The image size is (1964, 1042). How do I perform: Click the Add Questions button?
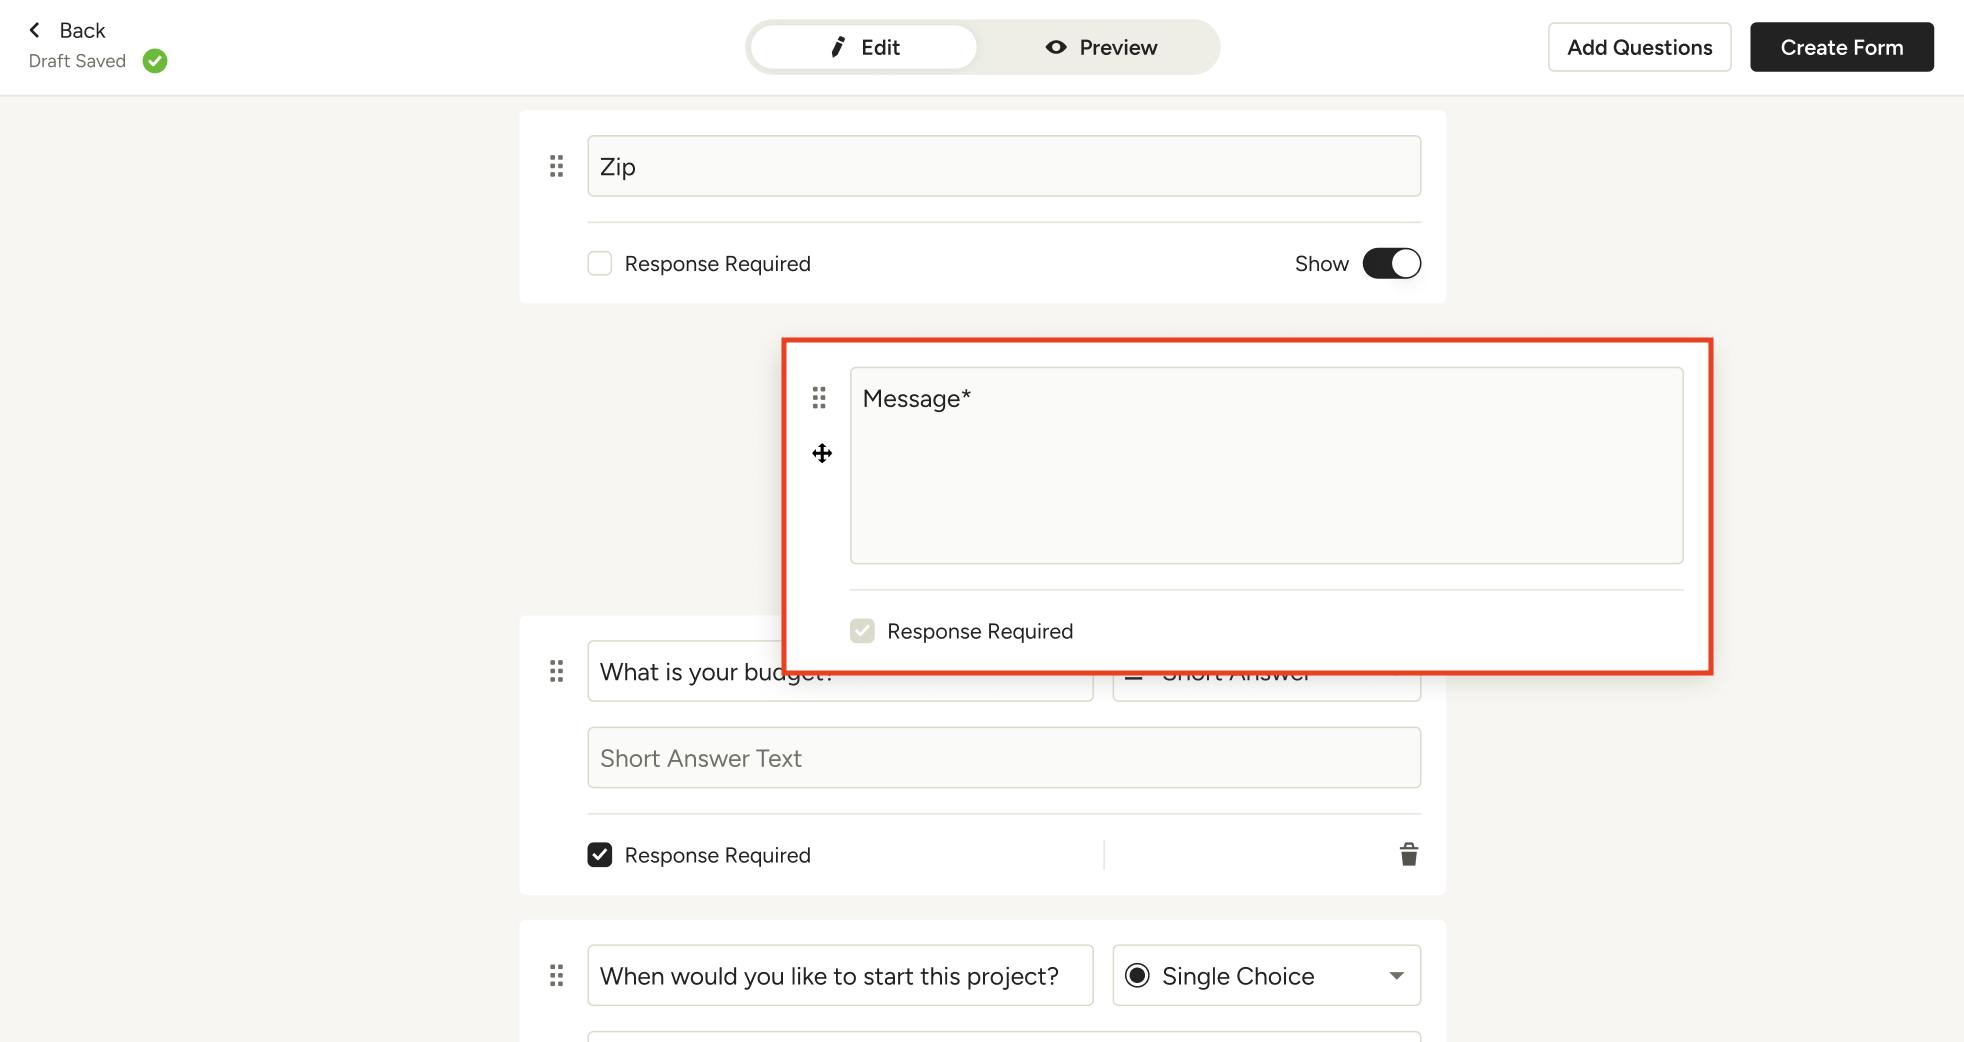click(x=1639, y=47)
